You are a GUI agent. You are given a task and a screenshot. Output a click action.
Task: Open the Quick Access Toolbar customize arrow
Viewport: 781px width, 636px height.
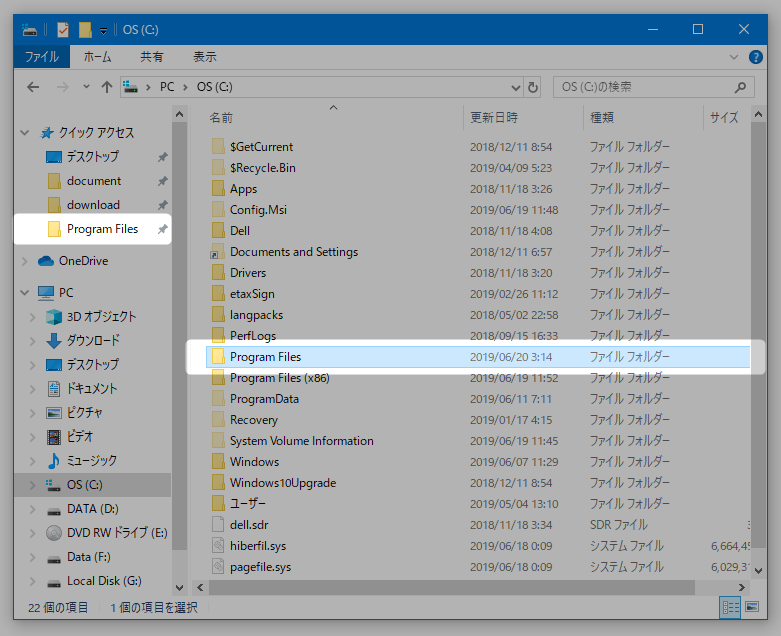103,31
